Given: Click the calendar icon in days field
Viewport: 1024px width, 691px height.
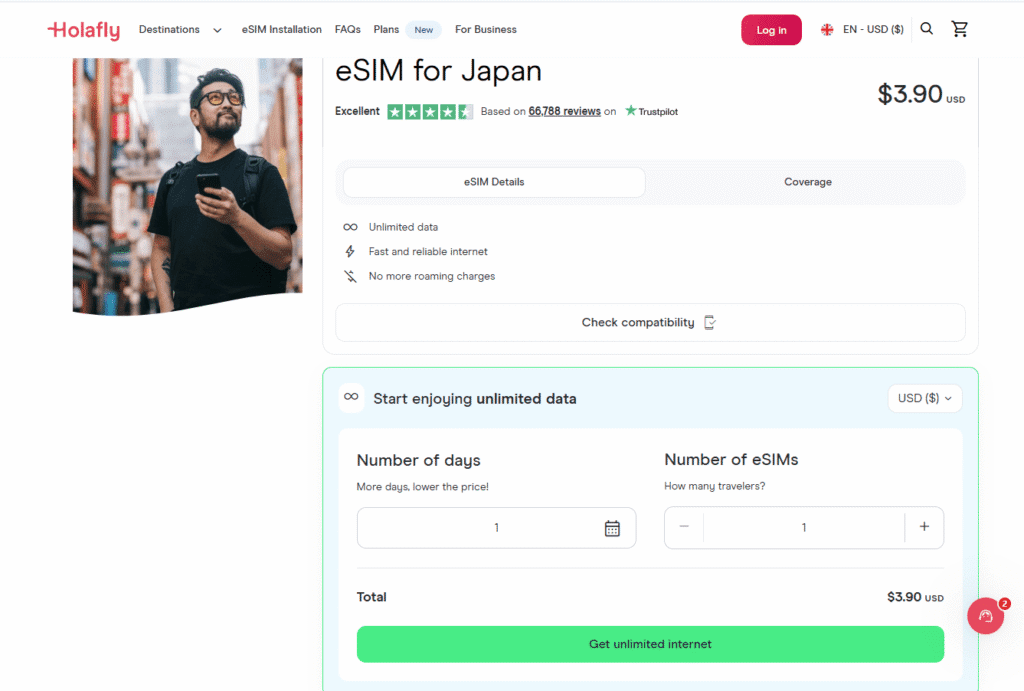Looking at the screenshot, I should click(x=613, y=527).
